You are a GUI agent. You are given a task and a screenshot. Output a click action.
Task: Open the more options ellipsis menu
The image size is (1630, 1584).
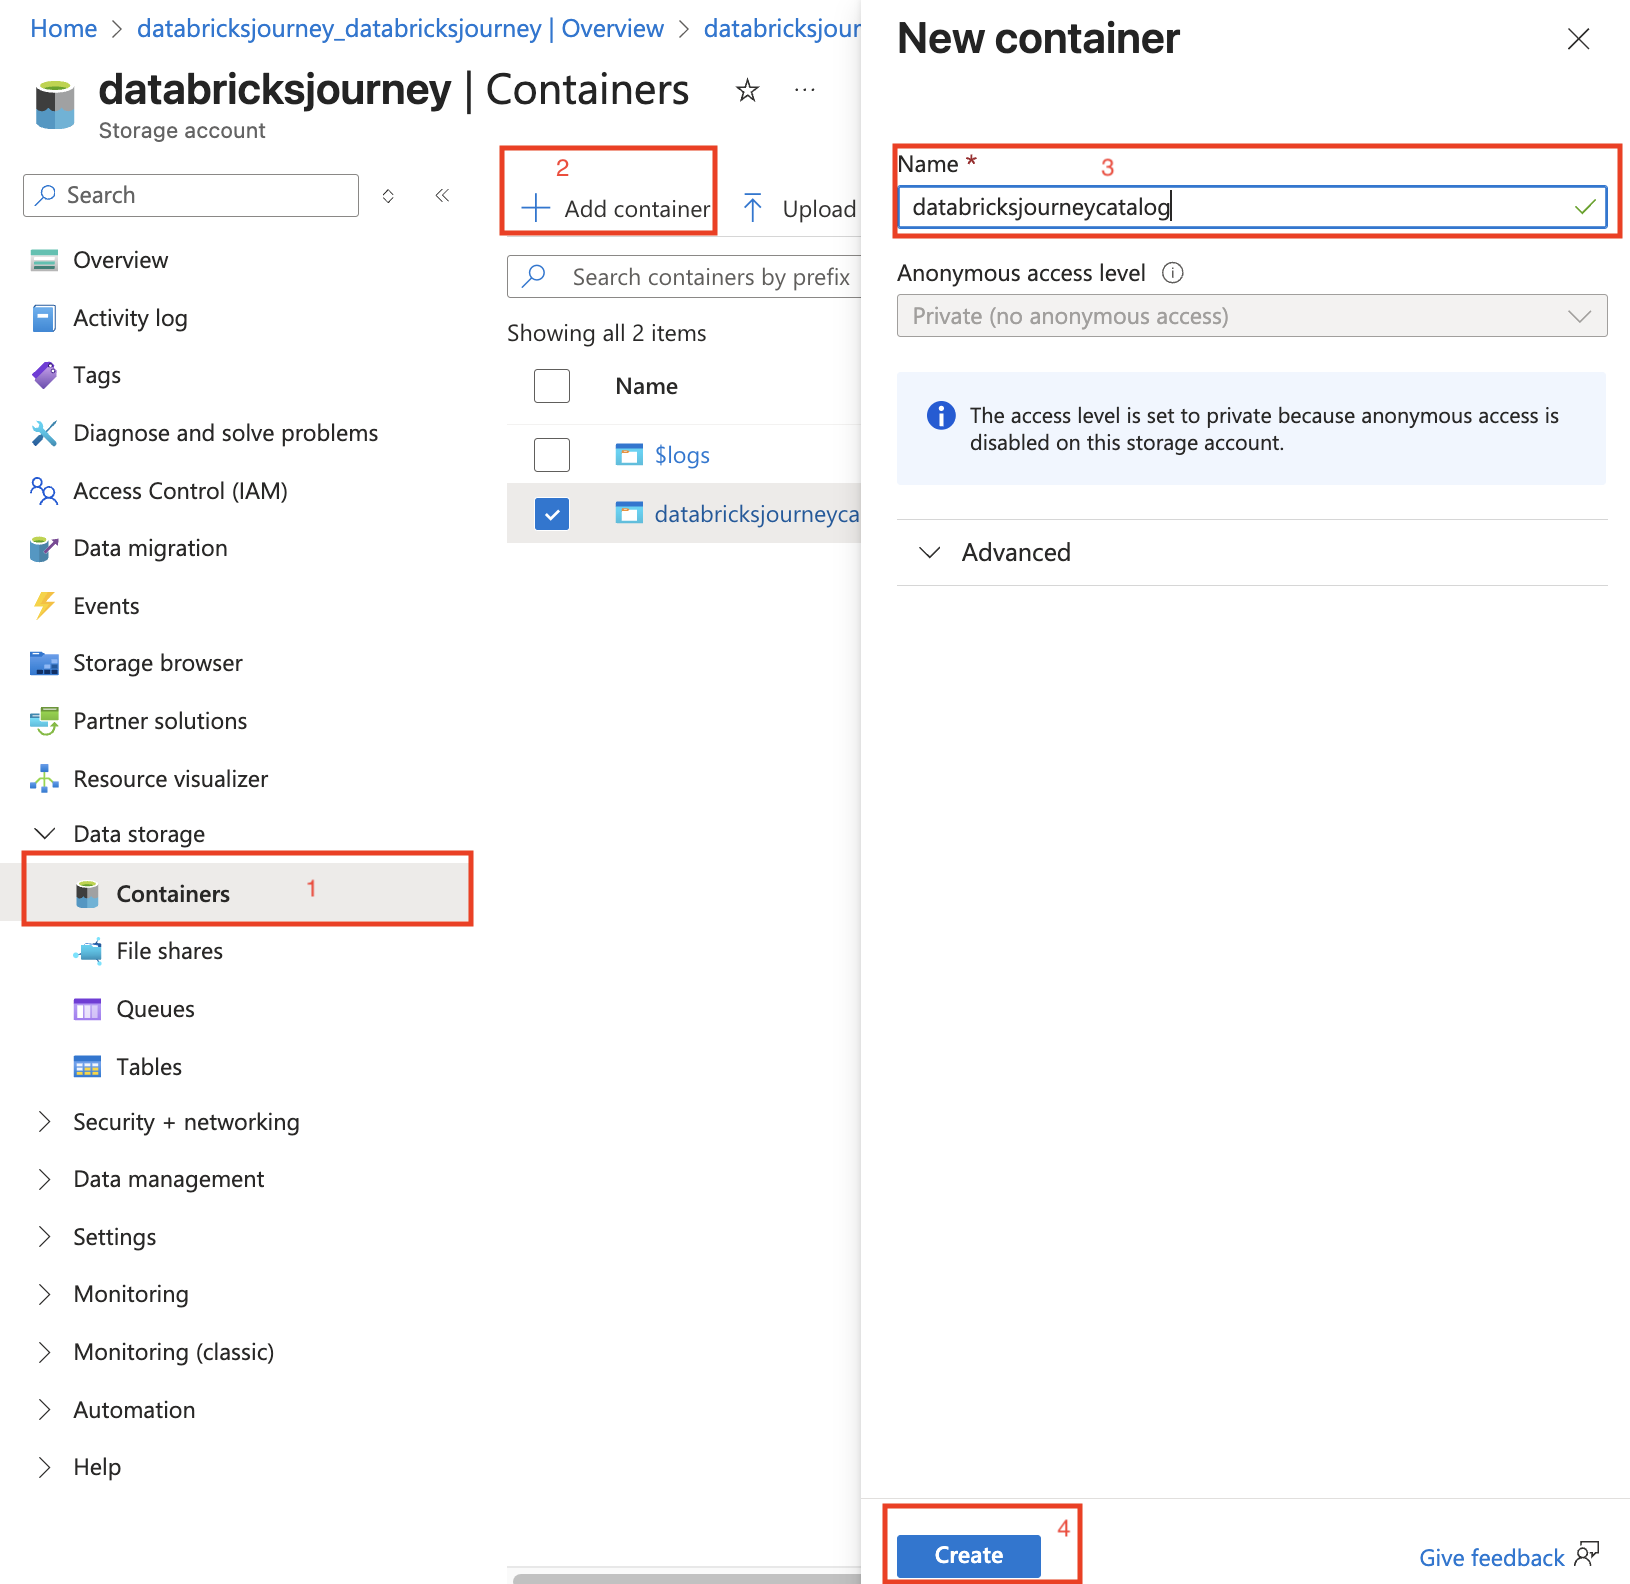[x=805, y=91]
